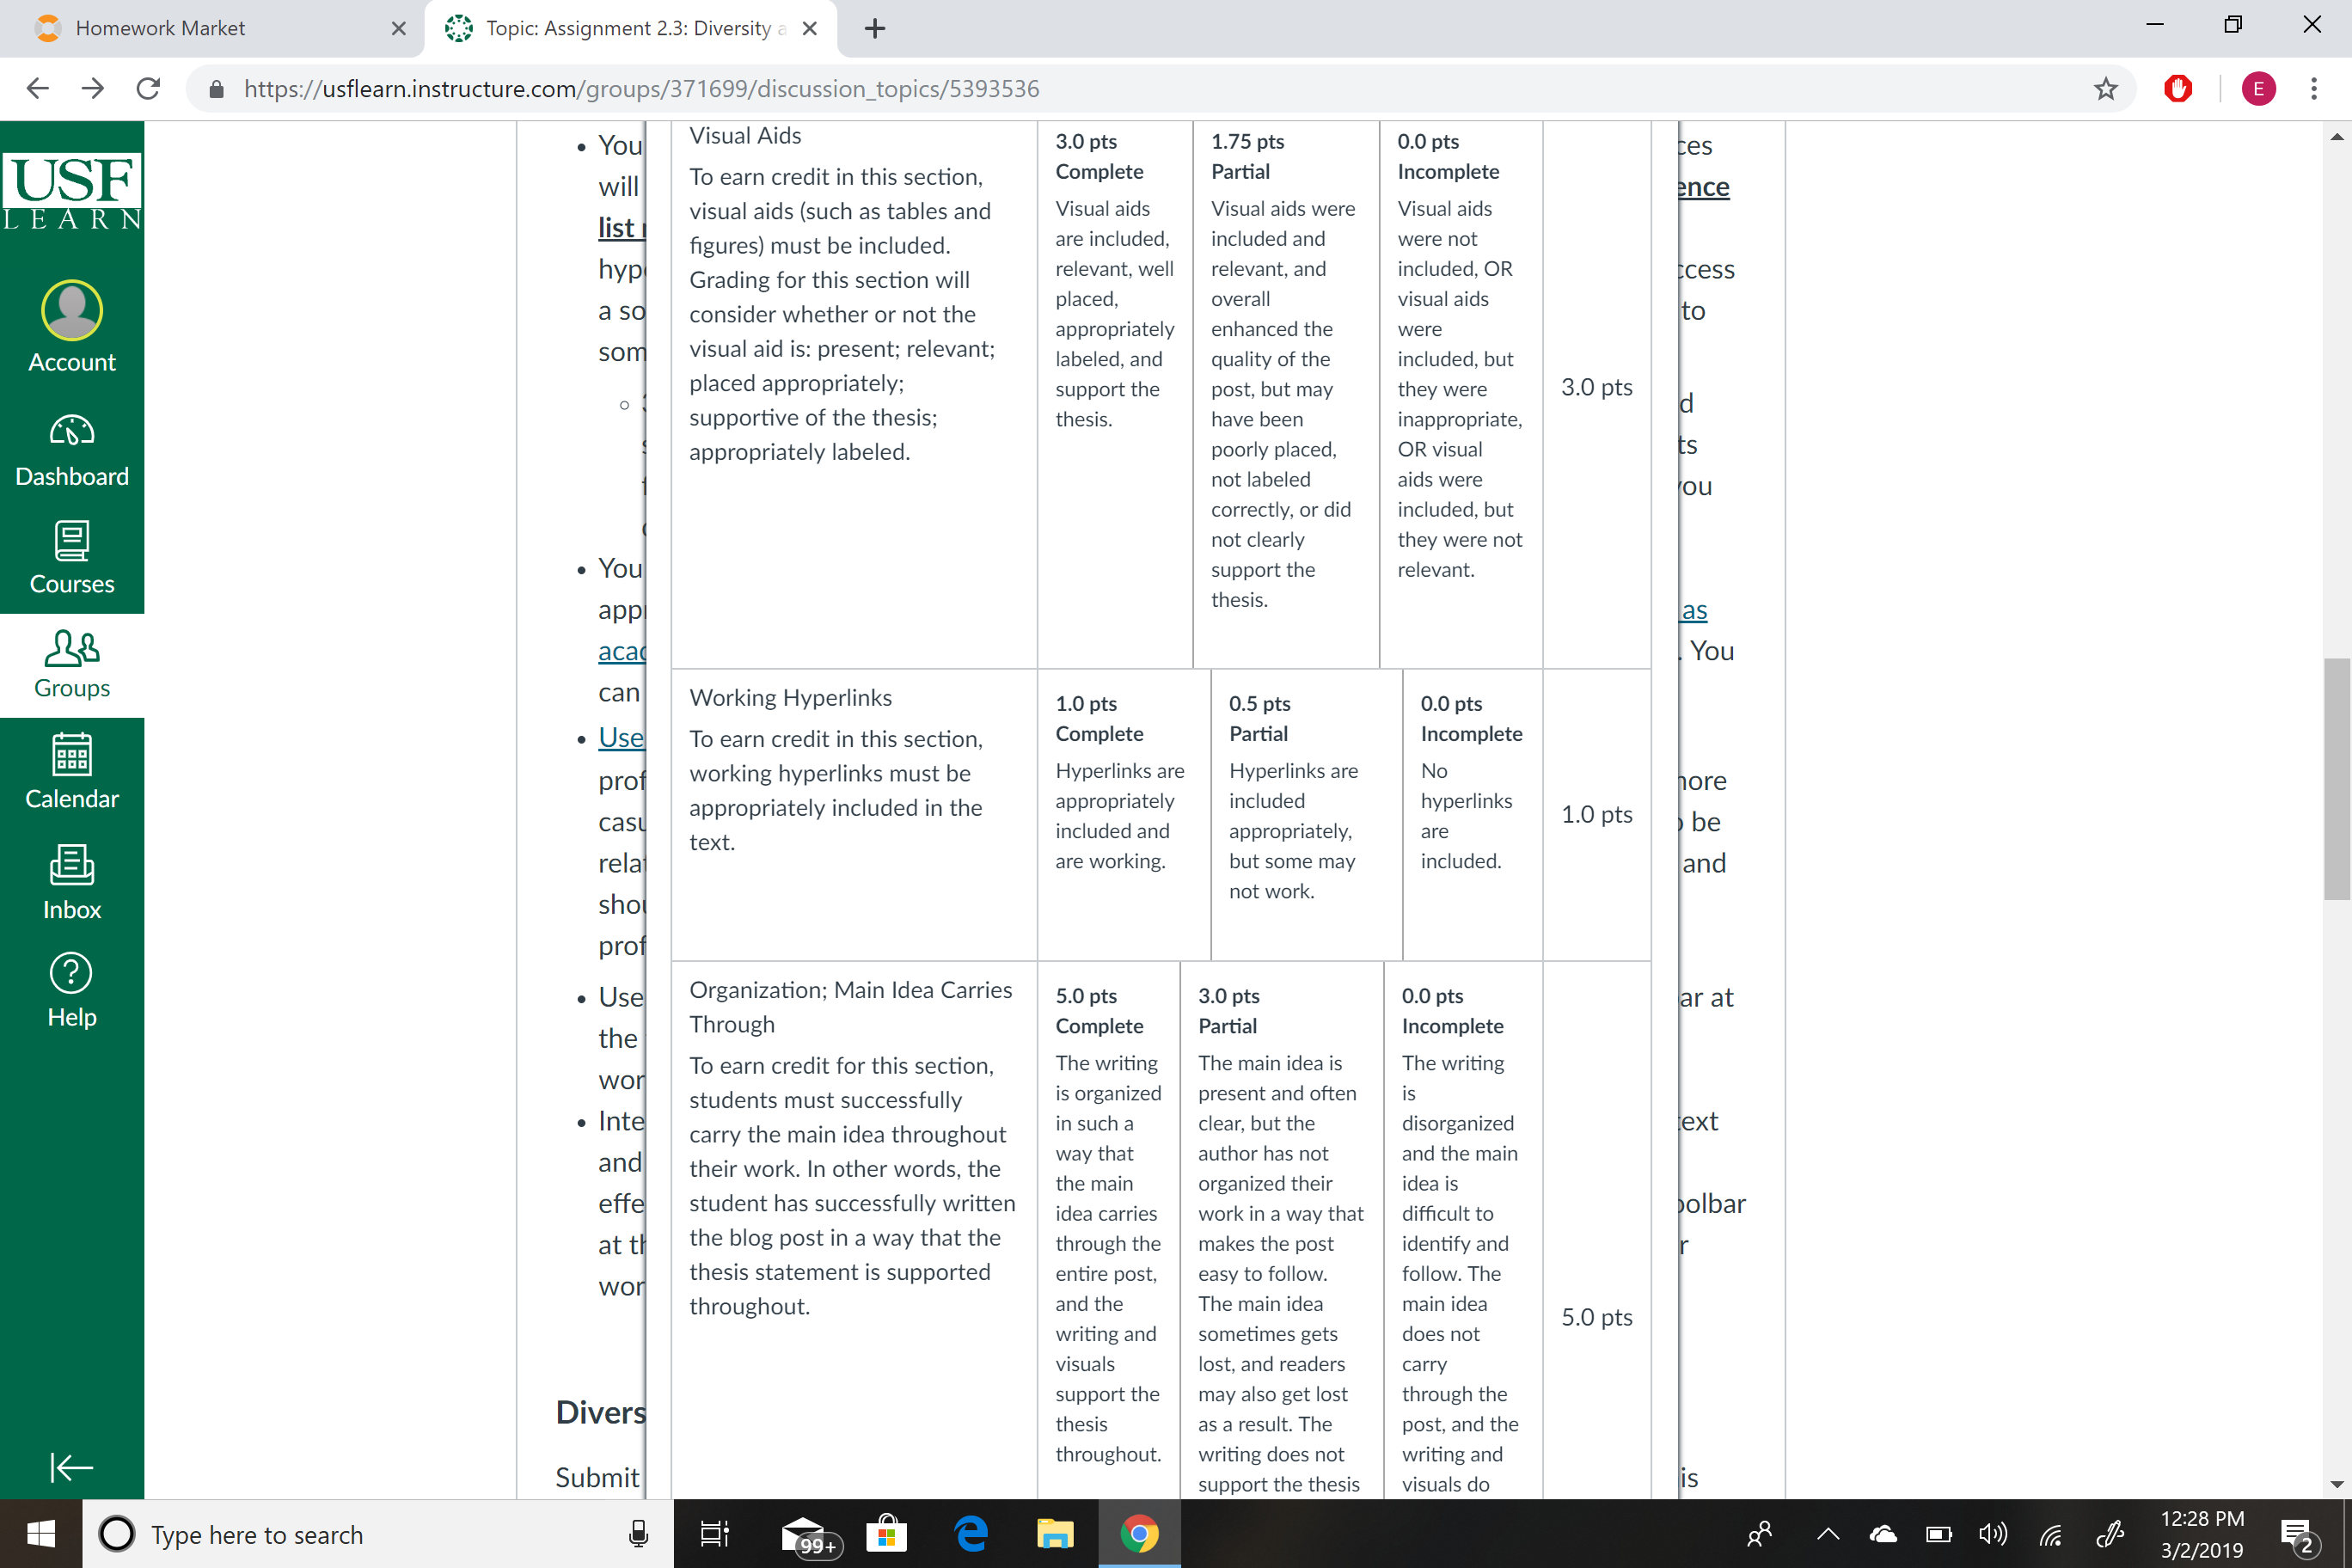2352x1568 pixels.
Task: Open the Action Center notifications
Action: point(2297,1536)
